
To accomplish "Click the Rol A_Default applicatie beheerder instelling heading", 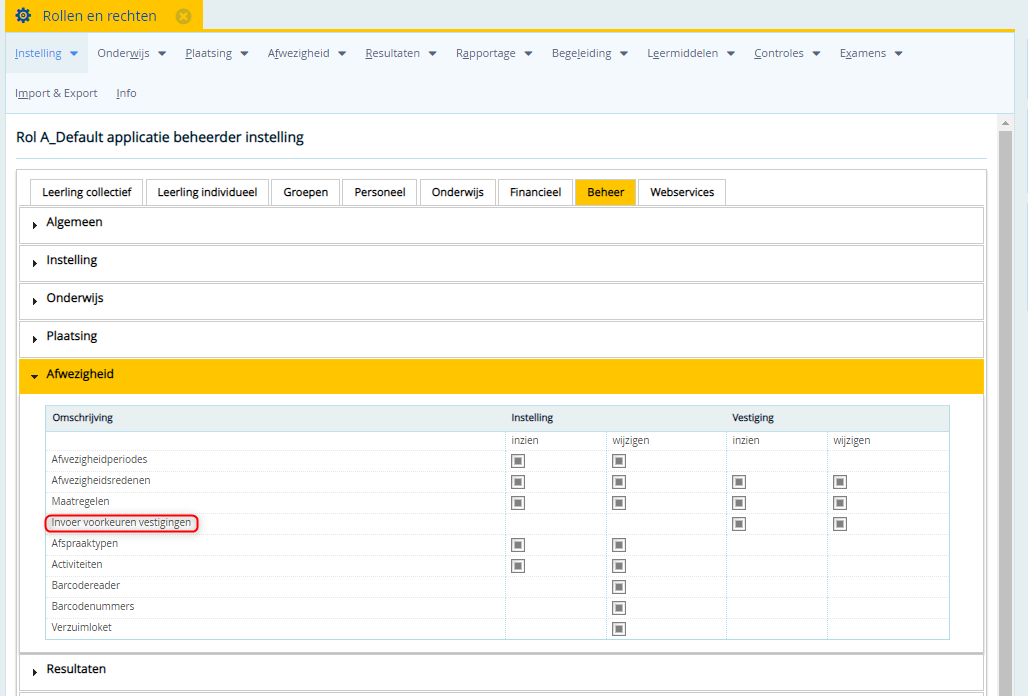I will click(160, 137).
